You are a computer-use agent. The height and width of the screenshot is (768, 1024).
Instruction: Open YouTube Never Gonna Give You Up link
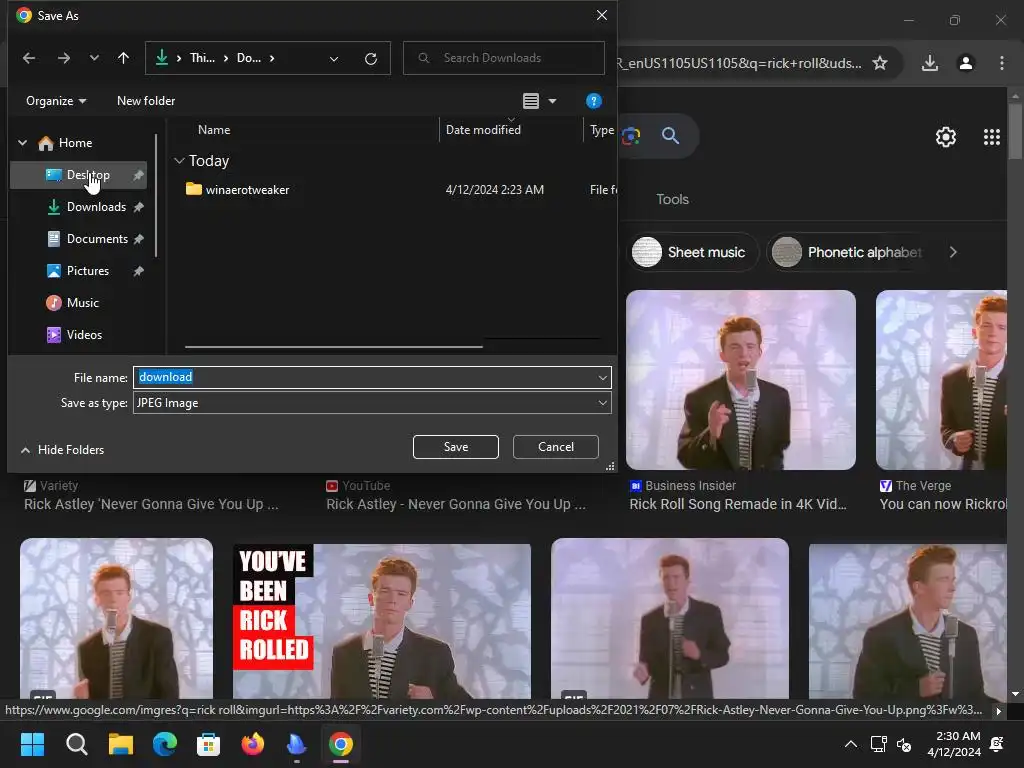point(456,504)
